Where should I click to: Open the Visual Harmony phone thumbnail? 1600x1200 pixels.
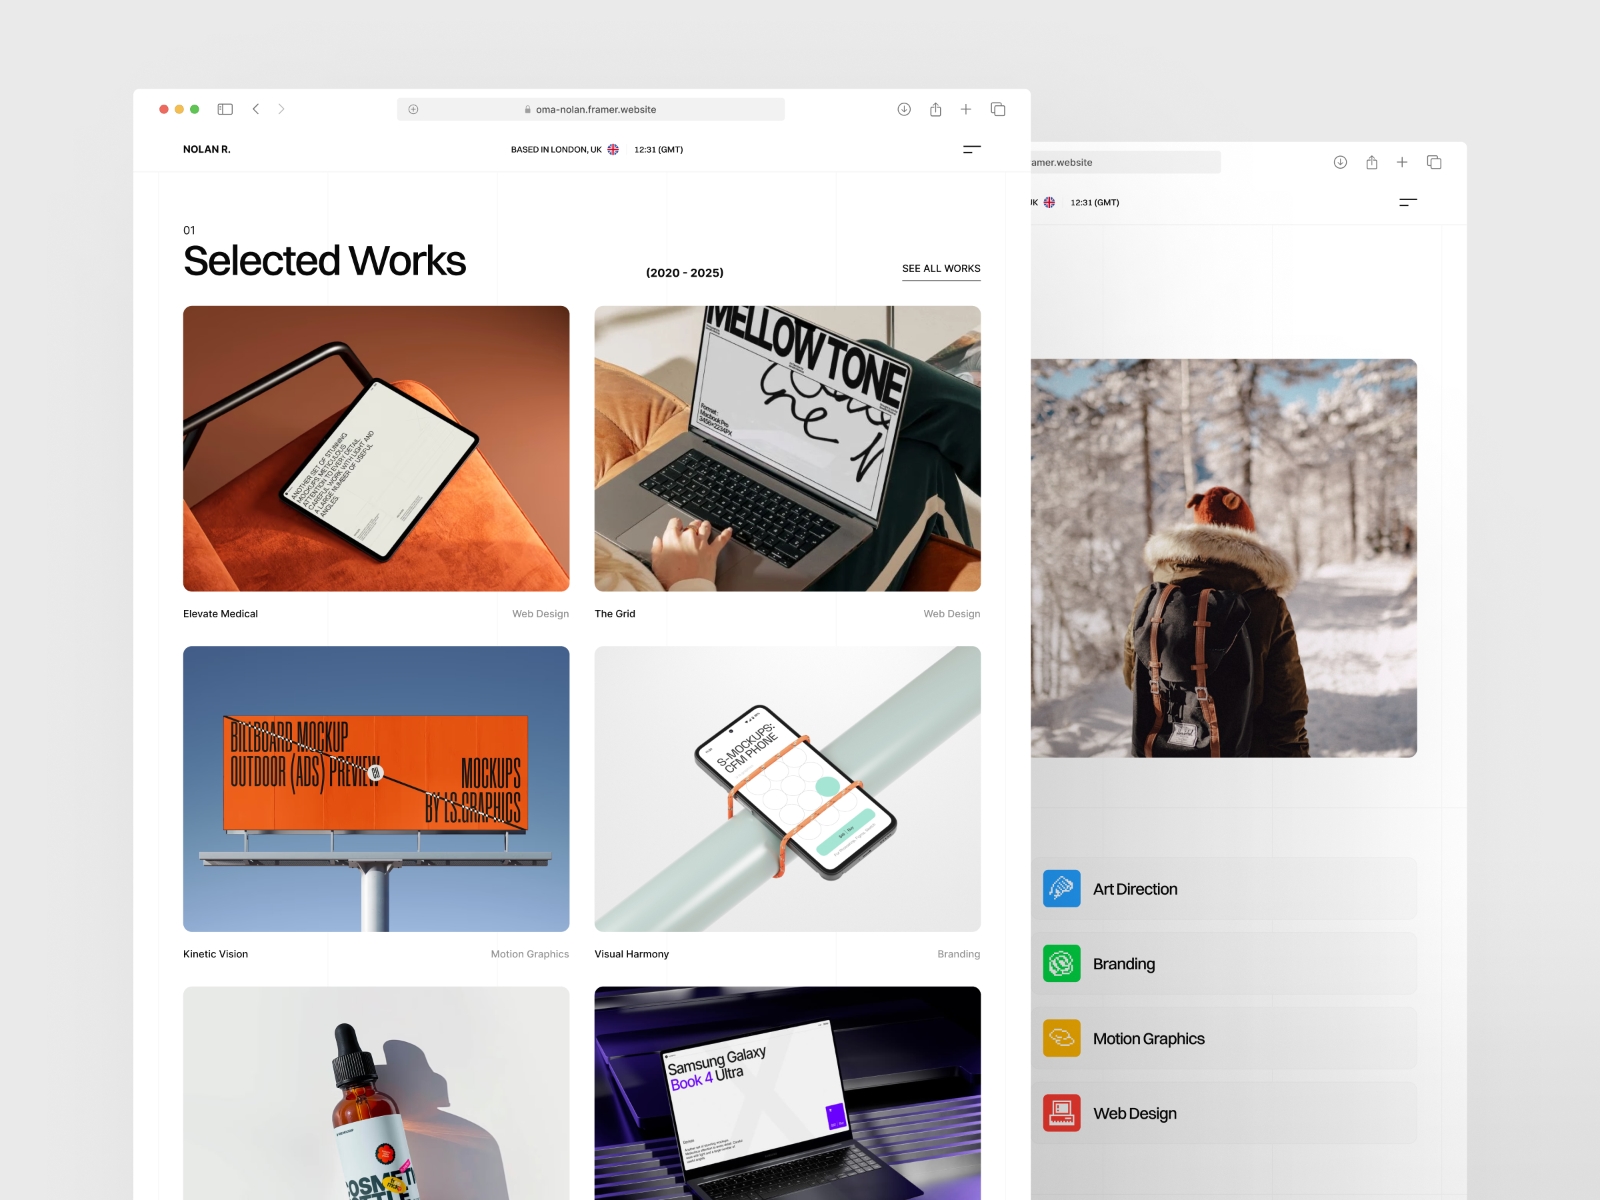tap(787, 788)
